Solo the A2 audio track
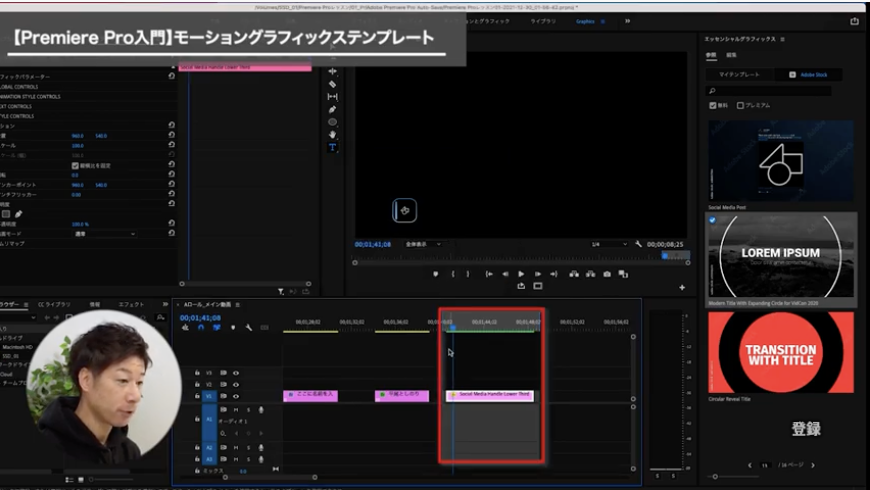The width and height of the screenshot is (870, 490). [248, 447]
